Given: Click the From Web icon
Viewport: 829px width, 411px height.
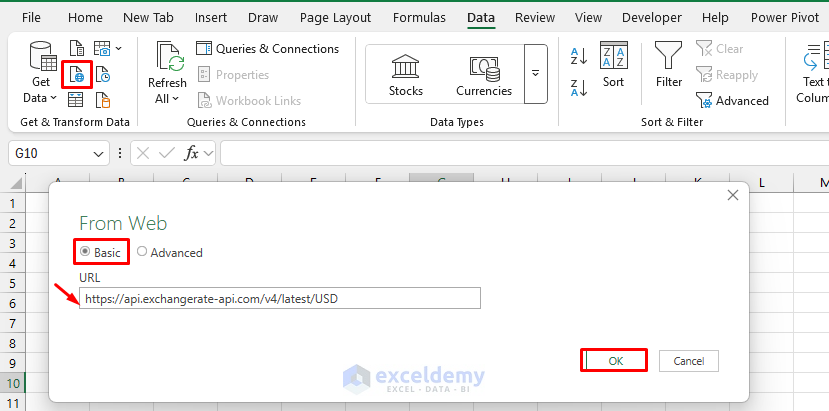Looking at the screenshot, I should click(x=77, y=75).
